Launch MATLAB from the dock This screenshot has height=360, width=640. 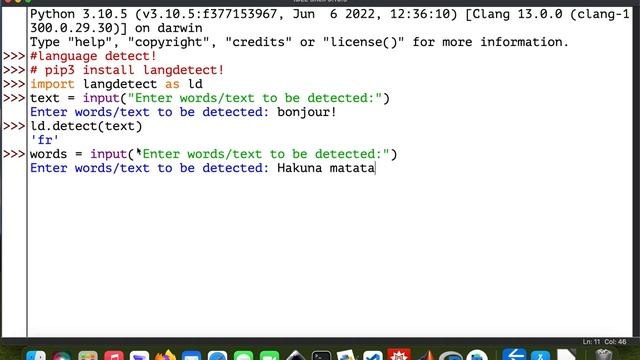pos(426,356)
